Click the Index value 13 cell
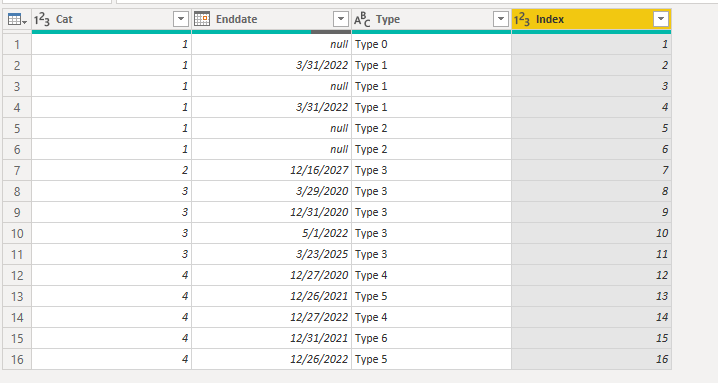 [x=592, y=296]
